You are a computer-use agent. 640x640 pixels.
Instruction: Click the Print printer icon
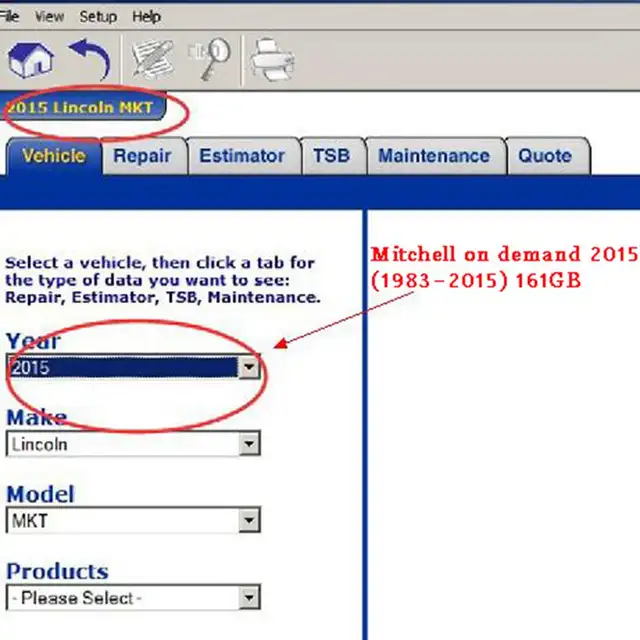point(272,60)
